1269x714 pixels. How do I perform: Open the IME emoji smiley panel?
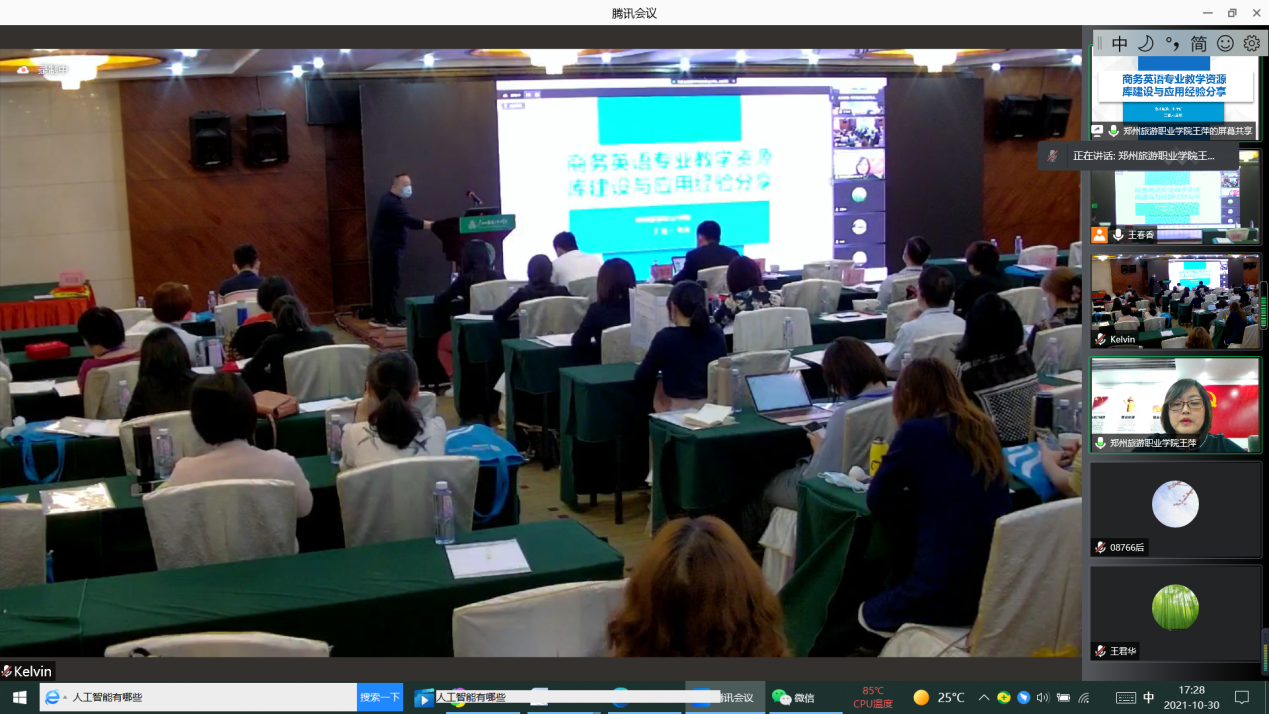[1225, 43]
